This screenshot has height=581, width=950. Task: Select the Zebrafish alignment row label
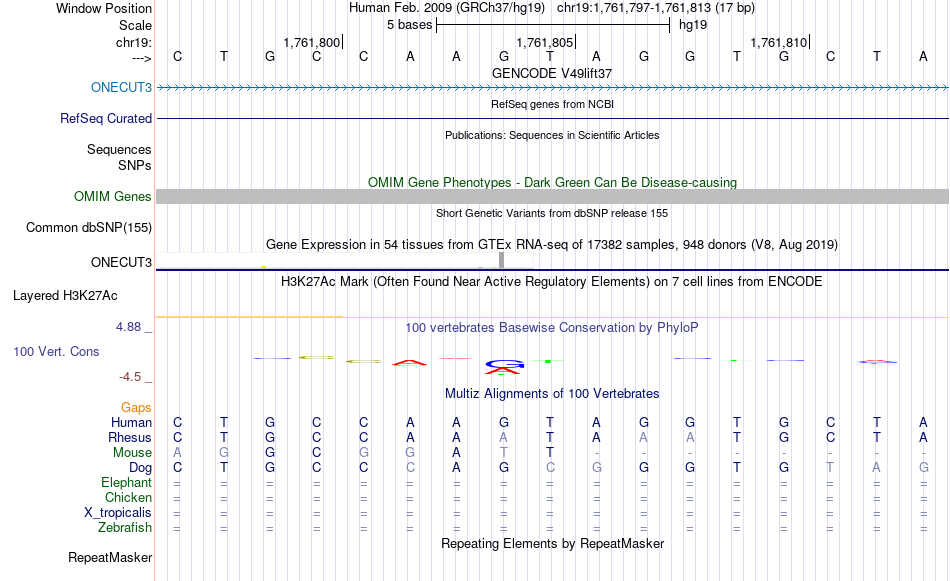tap(125, 527)
